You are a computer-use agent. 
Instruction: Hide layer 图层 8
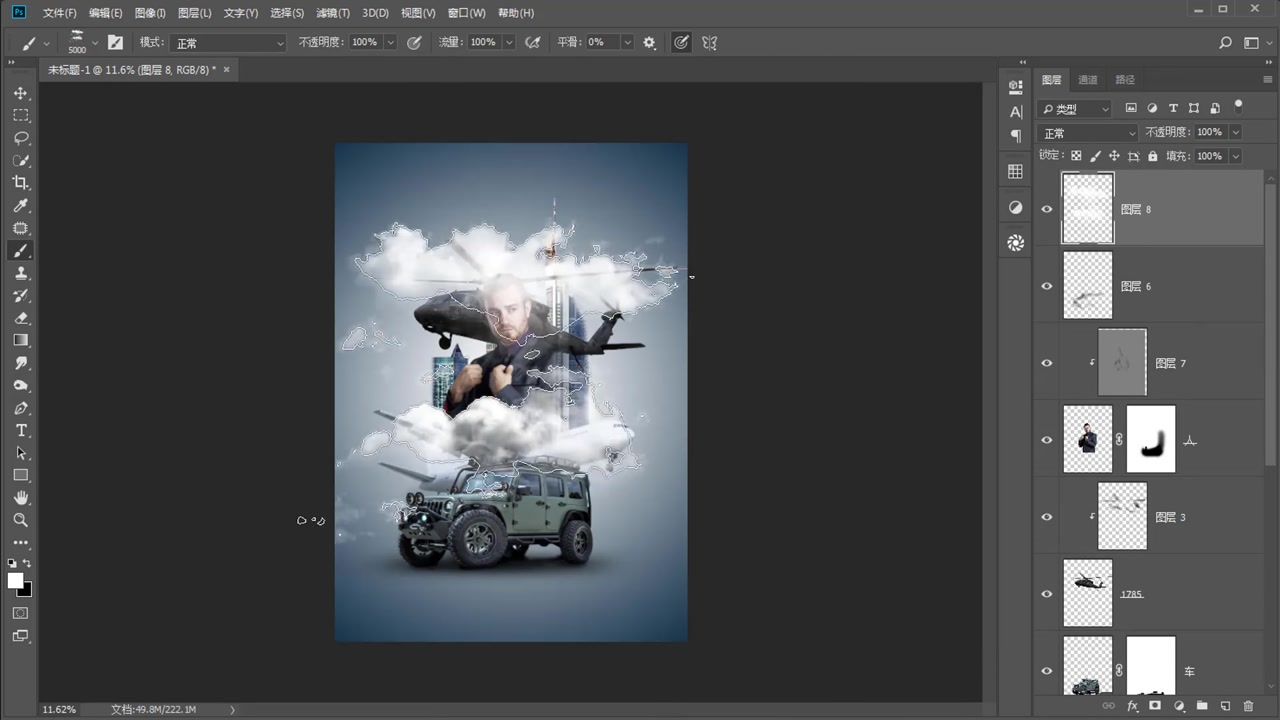(1047, 209)
